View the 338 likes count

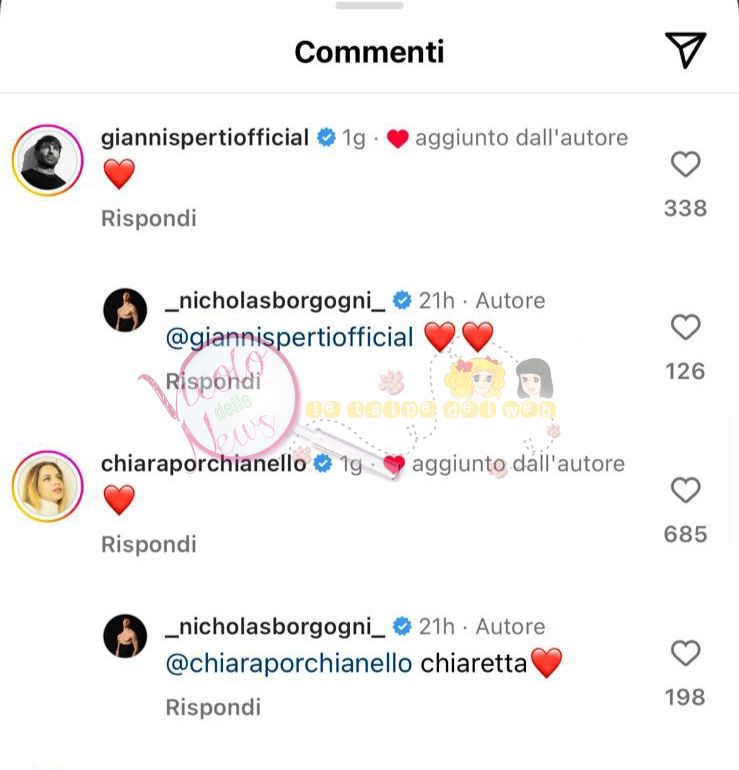tap(685, 208)
